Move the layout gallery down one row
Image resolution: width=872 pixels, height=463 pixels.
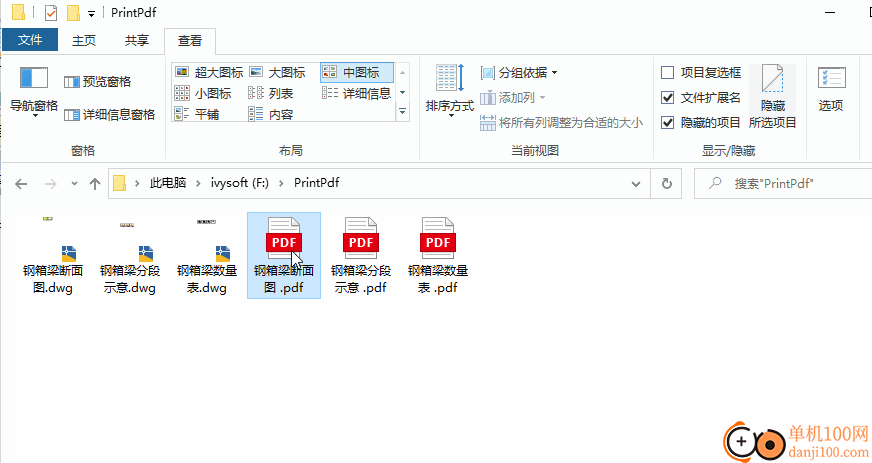coord(402,93)
